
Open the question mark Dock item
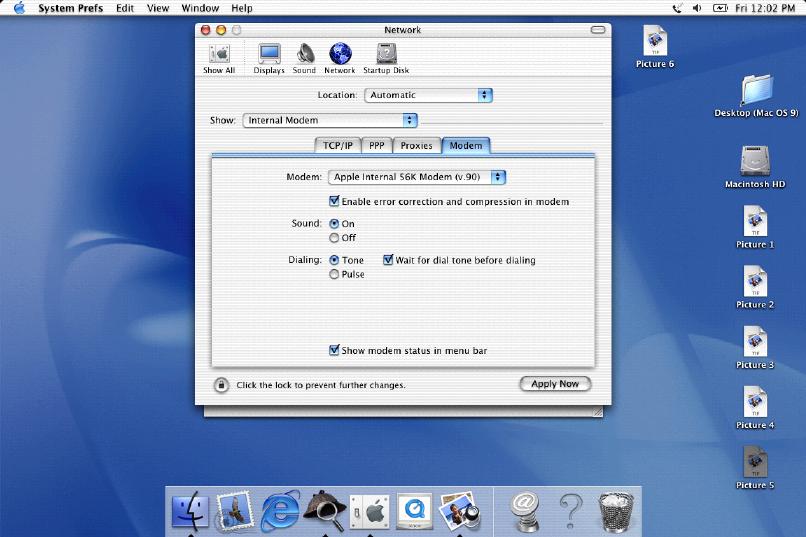click(x=570, y=511)
